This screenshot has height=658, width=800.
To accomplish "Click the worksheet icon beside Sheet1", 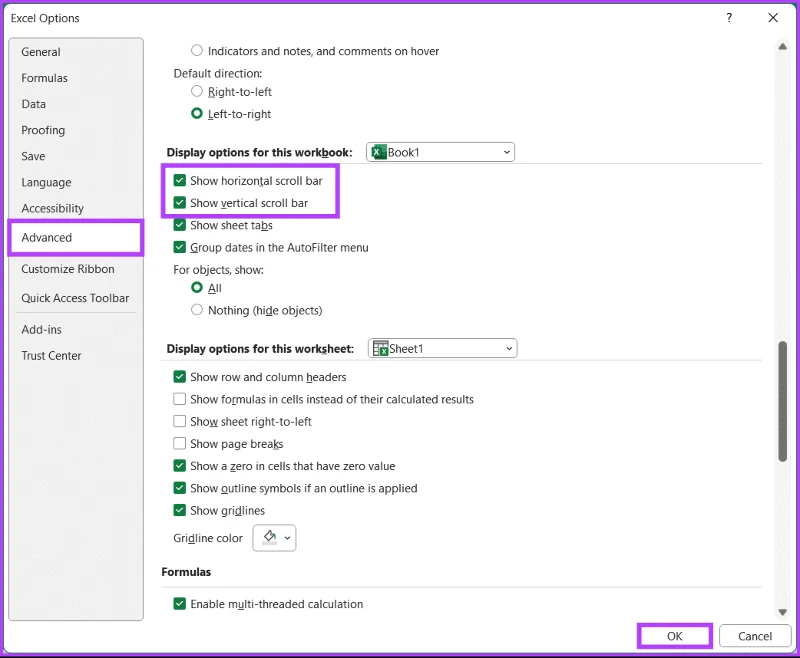I will 381,348.
